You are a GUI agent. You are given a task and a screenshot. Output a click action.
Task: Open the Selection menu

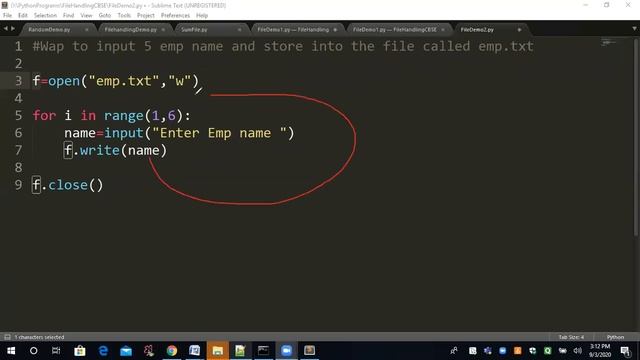(45, 16)
